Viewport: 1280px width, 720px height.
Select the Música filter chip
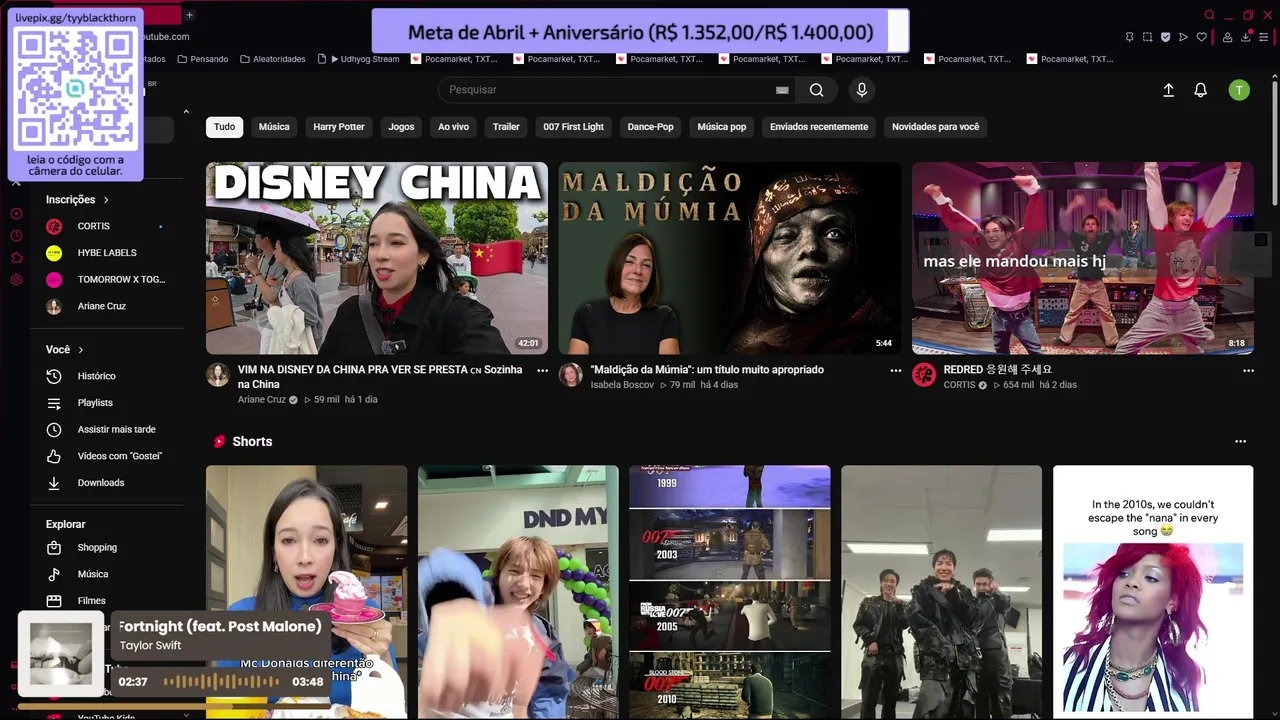[x=274, y=127]
